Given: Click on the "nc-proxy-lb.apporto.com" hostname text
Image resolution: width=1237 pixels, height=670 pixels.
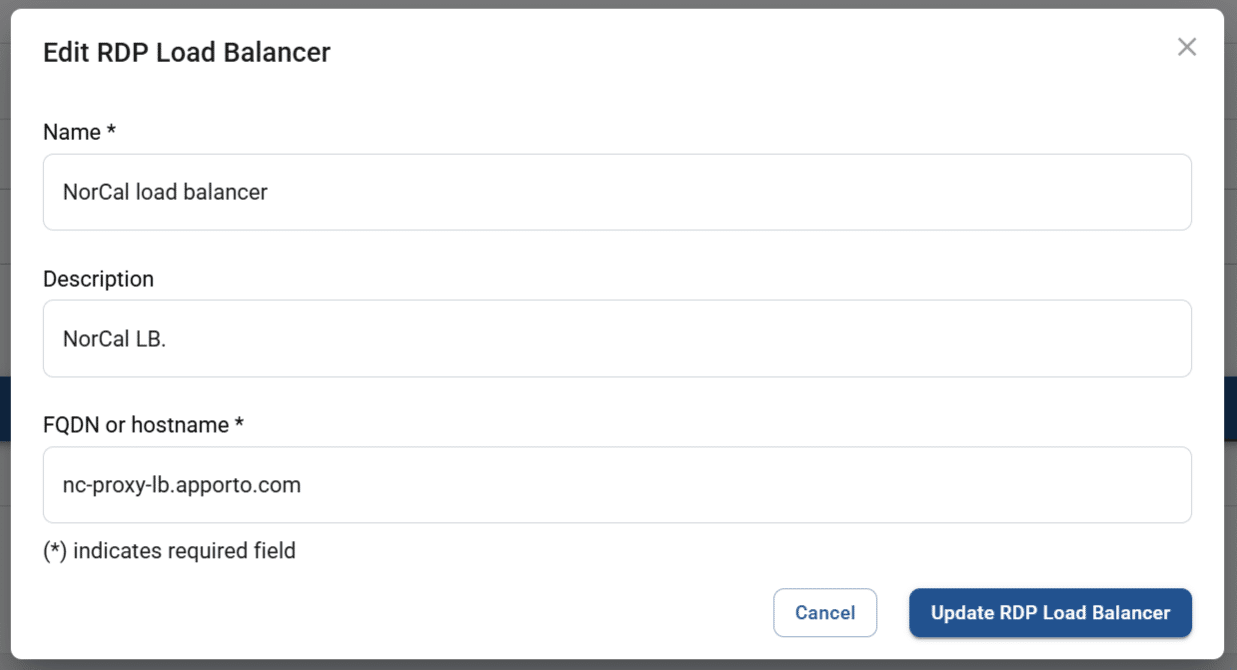Looking at the screenshot, I should [x=181, y=486].
